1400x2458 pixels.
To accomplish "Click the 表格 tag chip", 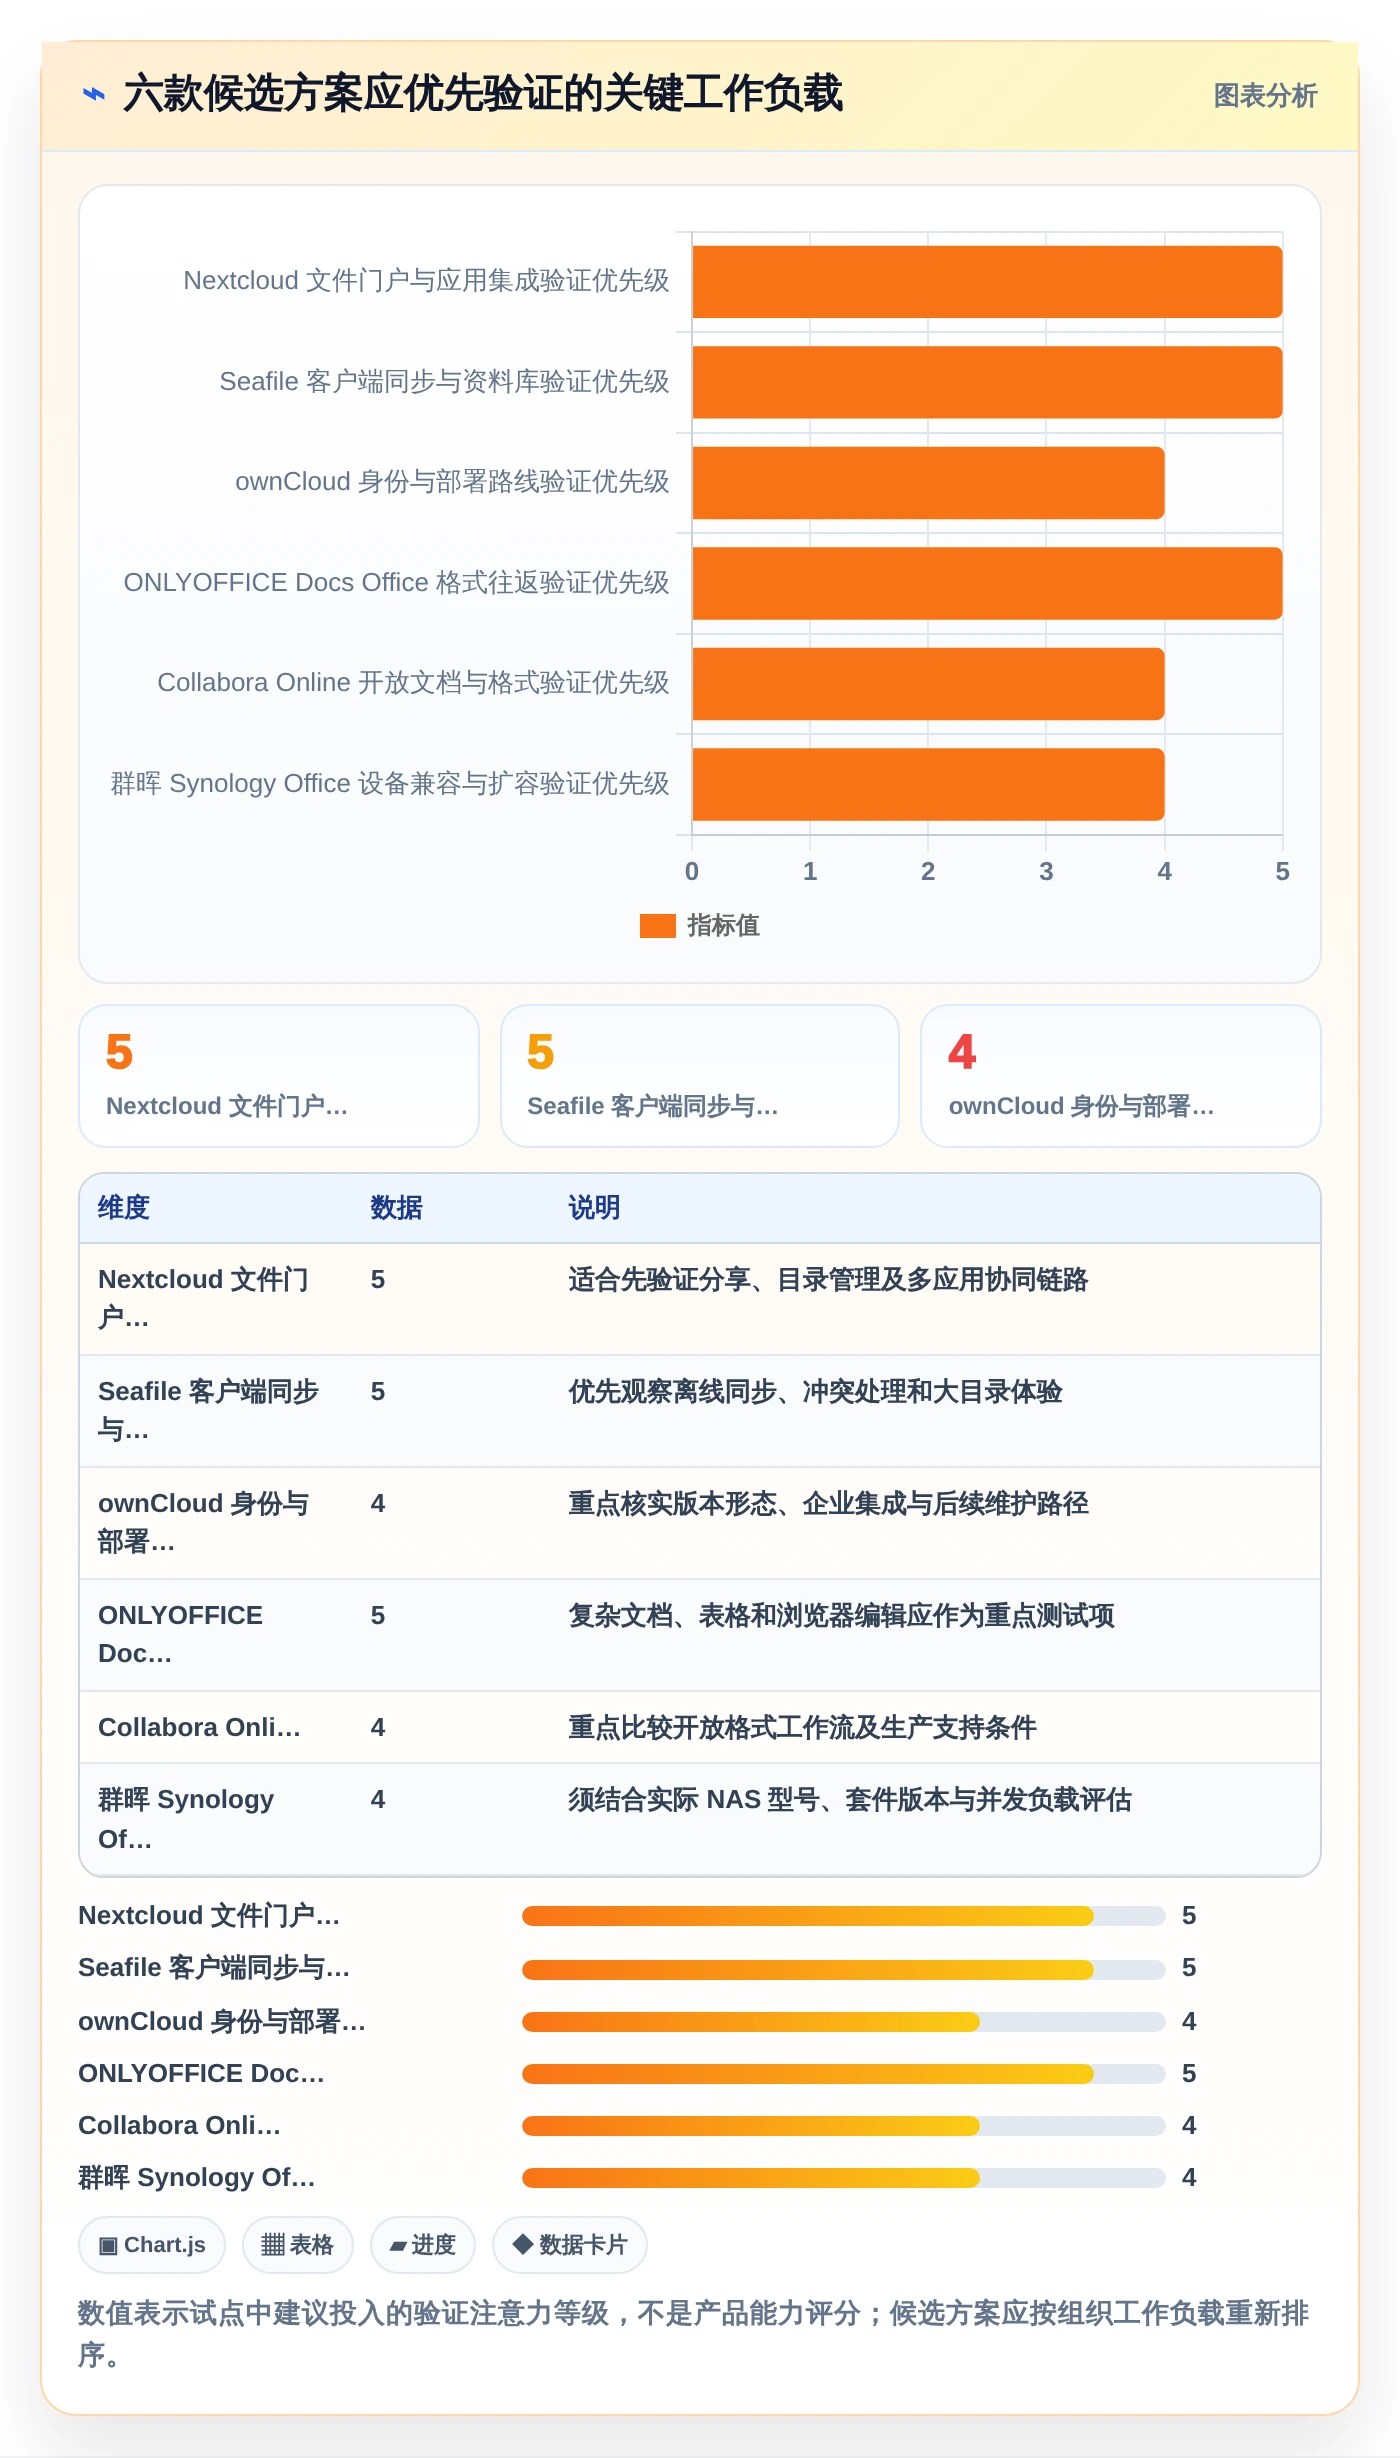I will 298,2245.
